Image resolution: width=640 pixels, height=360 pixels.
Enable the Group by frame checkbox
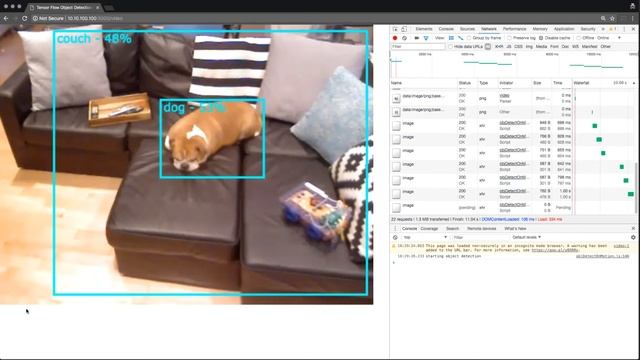[469, 38]
